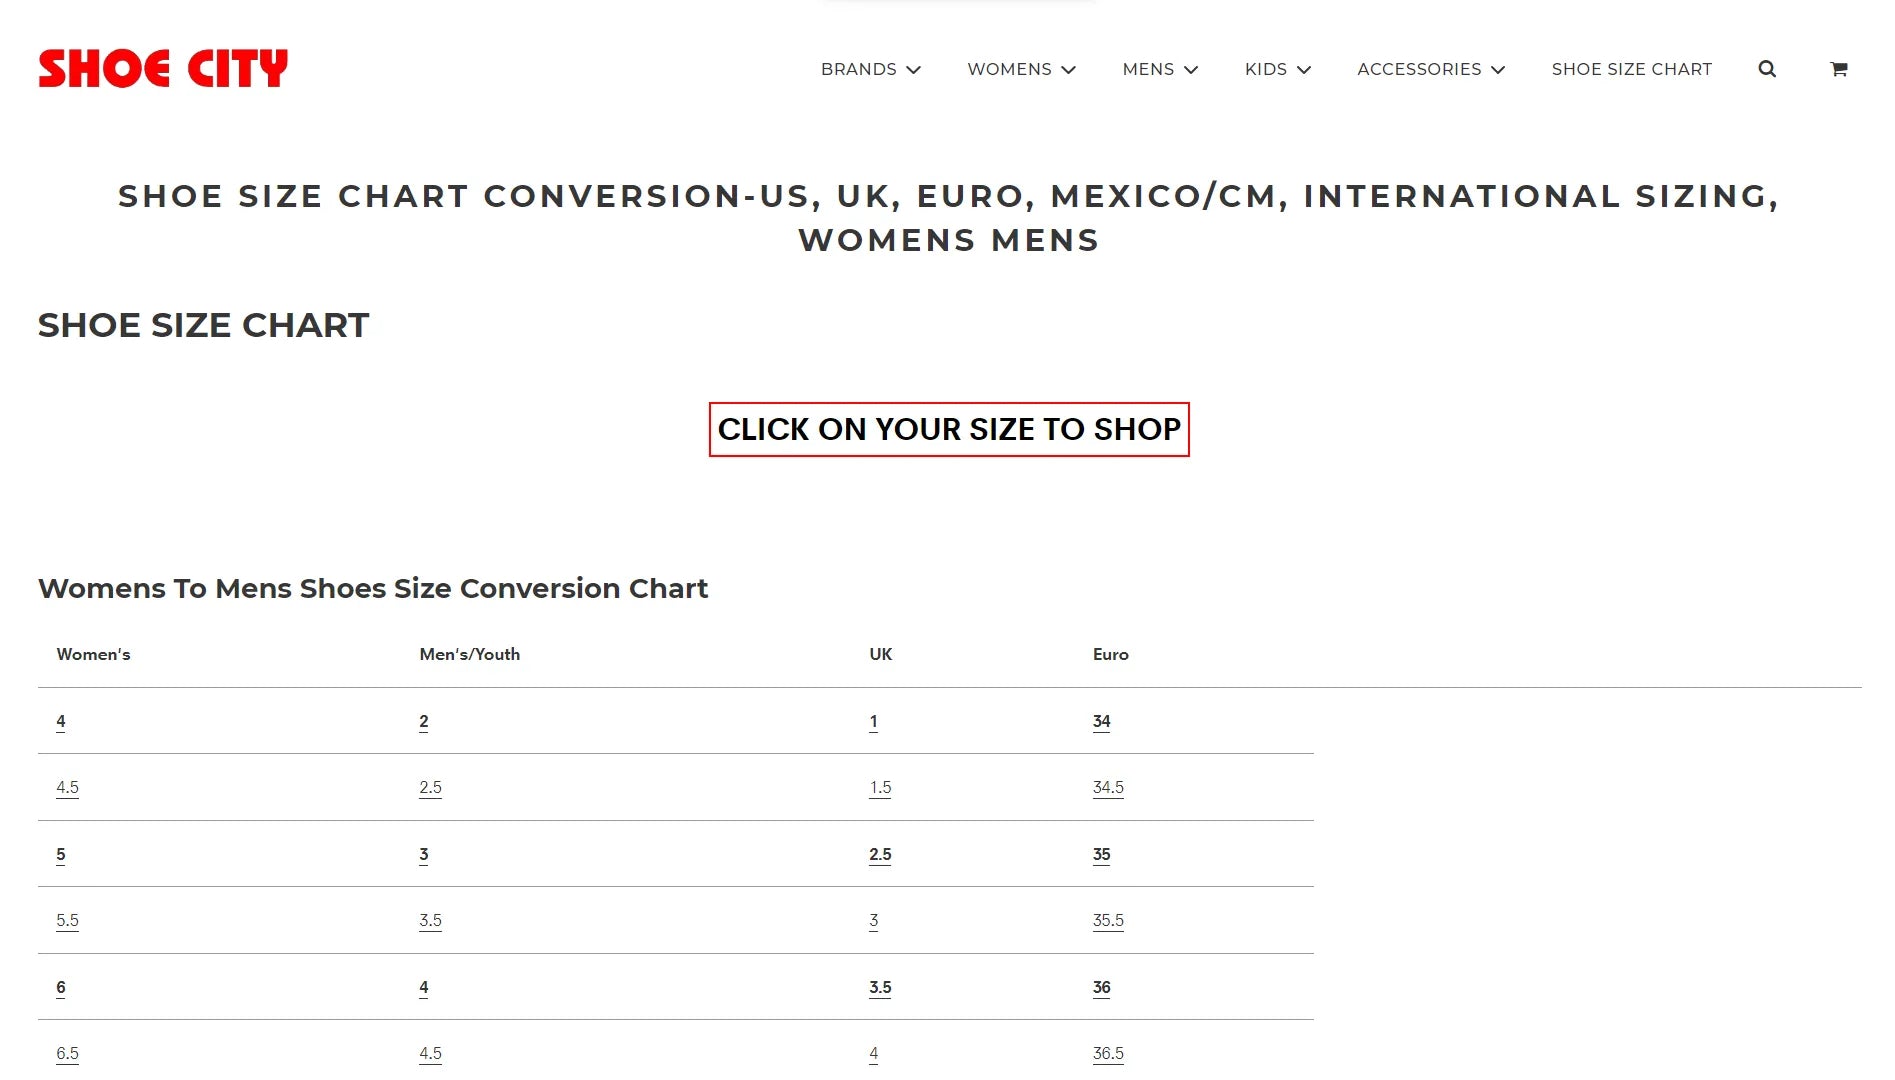Viewport: 1895px width, 1080px height.
Task: Click the Shoe City logo
Action: (163, 69)
